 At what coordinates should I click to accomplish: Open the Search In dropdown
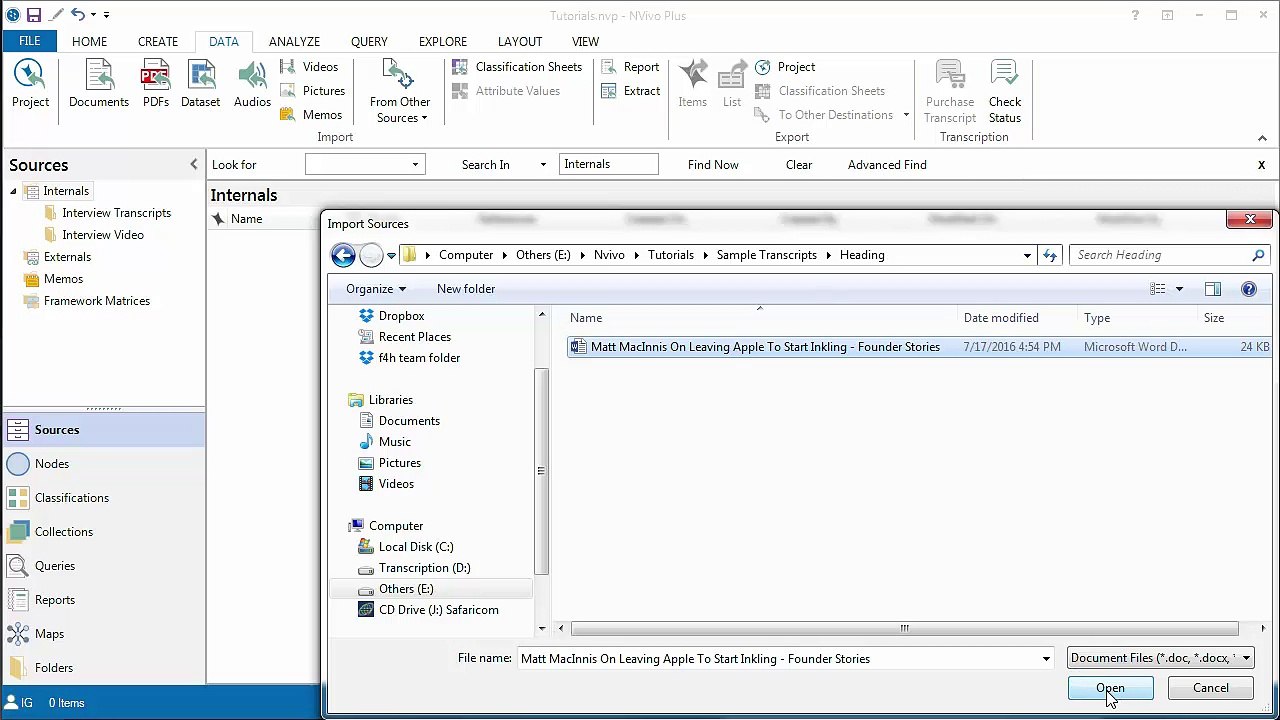pyautogui.click(x=543, y=165)
